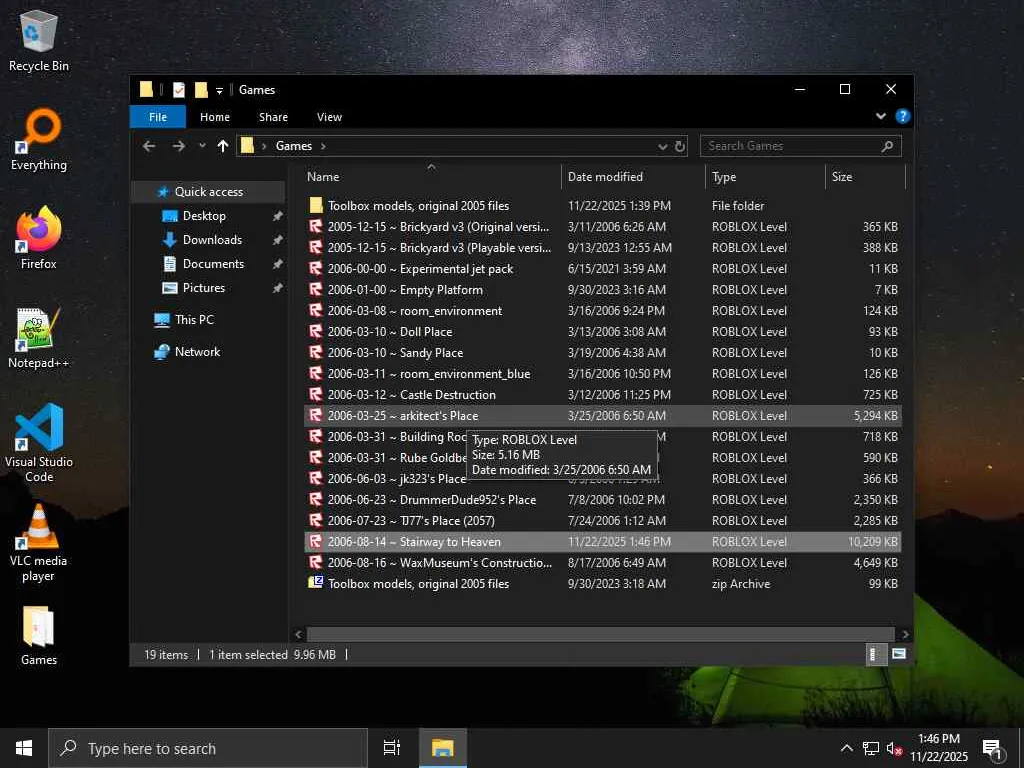Select 2006-03-10 Doll Place file

tap(603, 332)
